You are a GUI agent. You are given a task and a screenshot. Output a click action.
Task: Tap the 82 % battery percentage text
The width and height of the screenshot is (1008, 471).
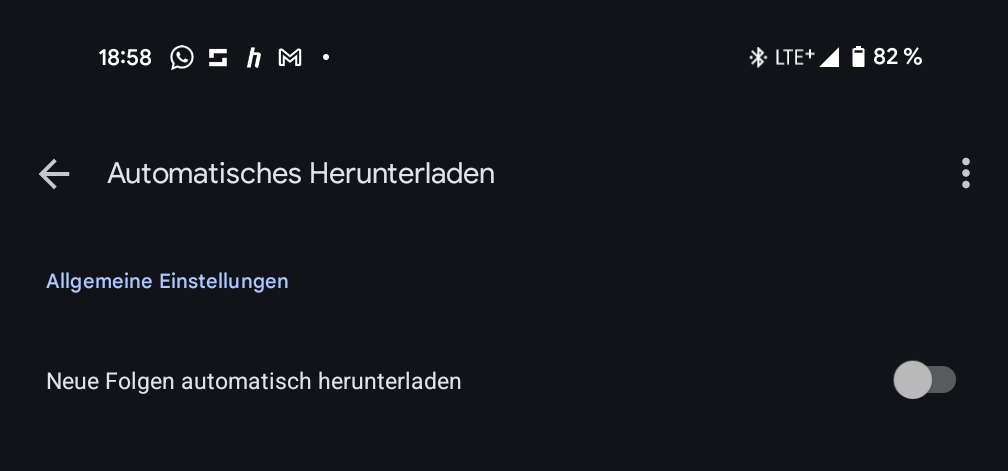(x=897, y=57)
